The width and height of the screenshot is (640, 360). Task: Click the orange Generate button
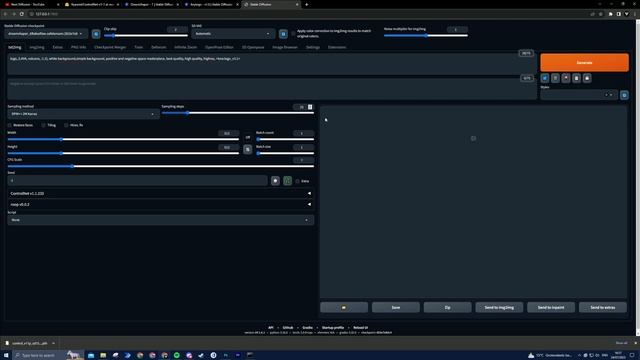click(584, 62)
